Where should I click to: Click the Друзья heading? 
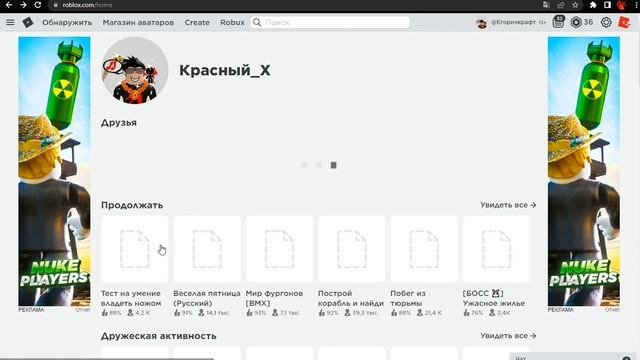tap(119, 122)
